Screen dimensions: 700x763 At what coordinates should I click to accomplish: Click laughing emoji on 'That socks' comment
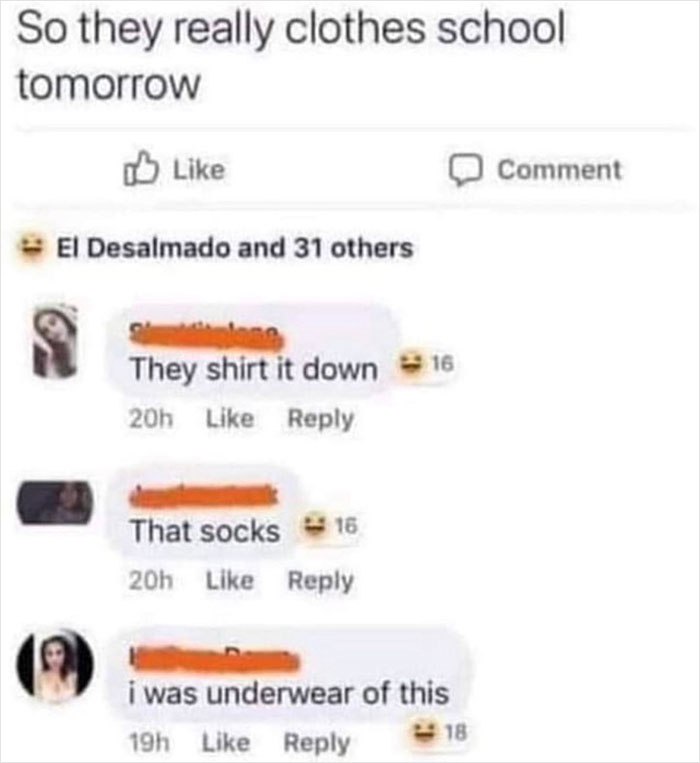[x=315, y=525]
